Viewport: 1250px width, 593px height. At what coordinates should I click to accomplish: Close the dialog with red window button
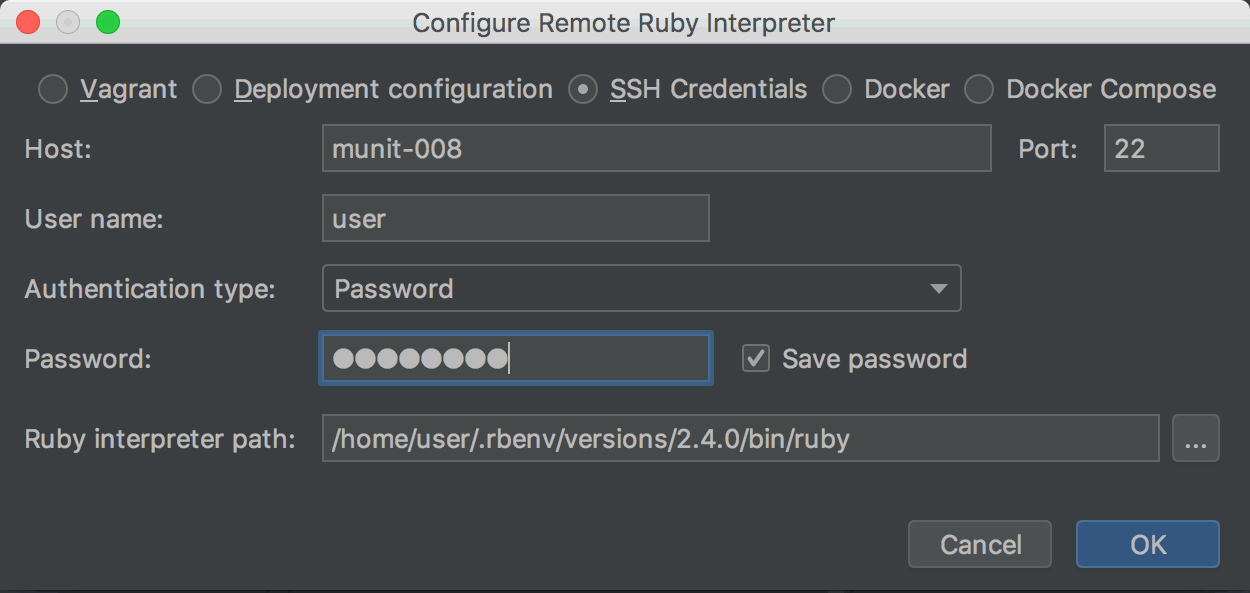point(28,22)
